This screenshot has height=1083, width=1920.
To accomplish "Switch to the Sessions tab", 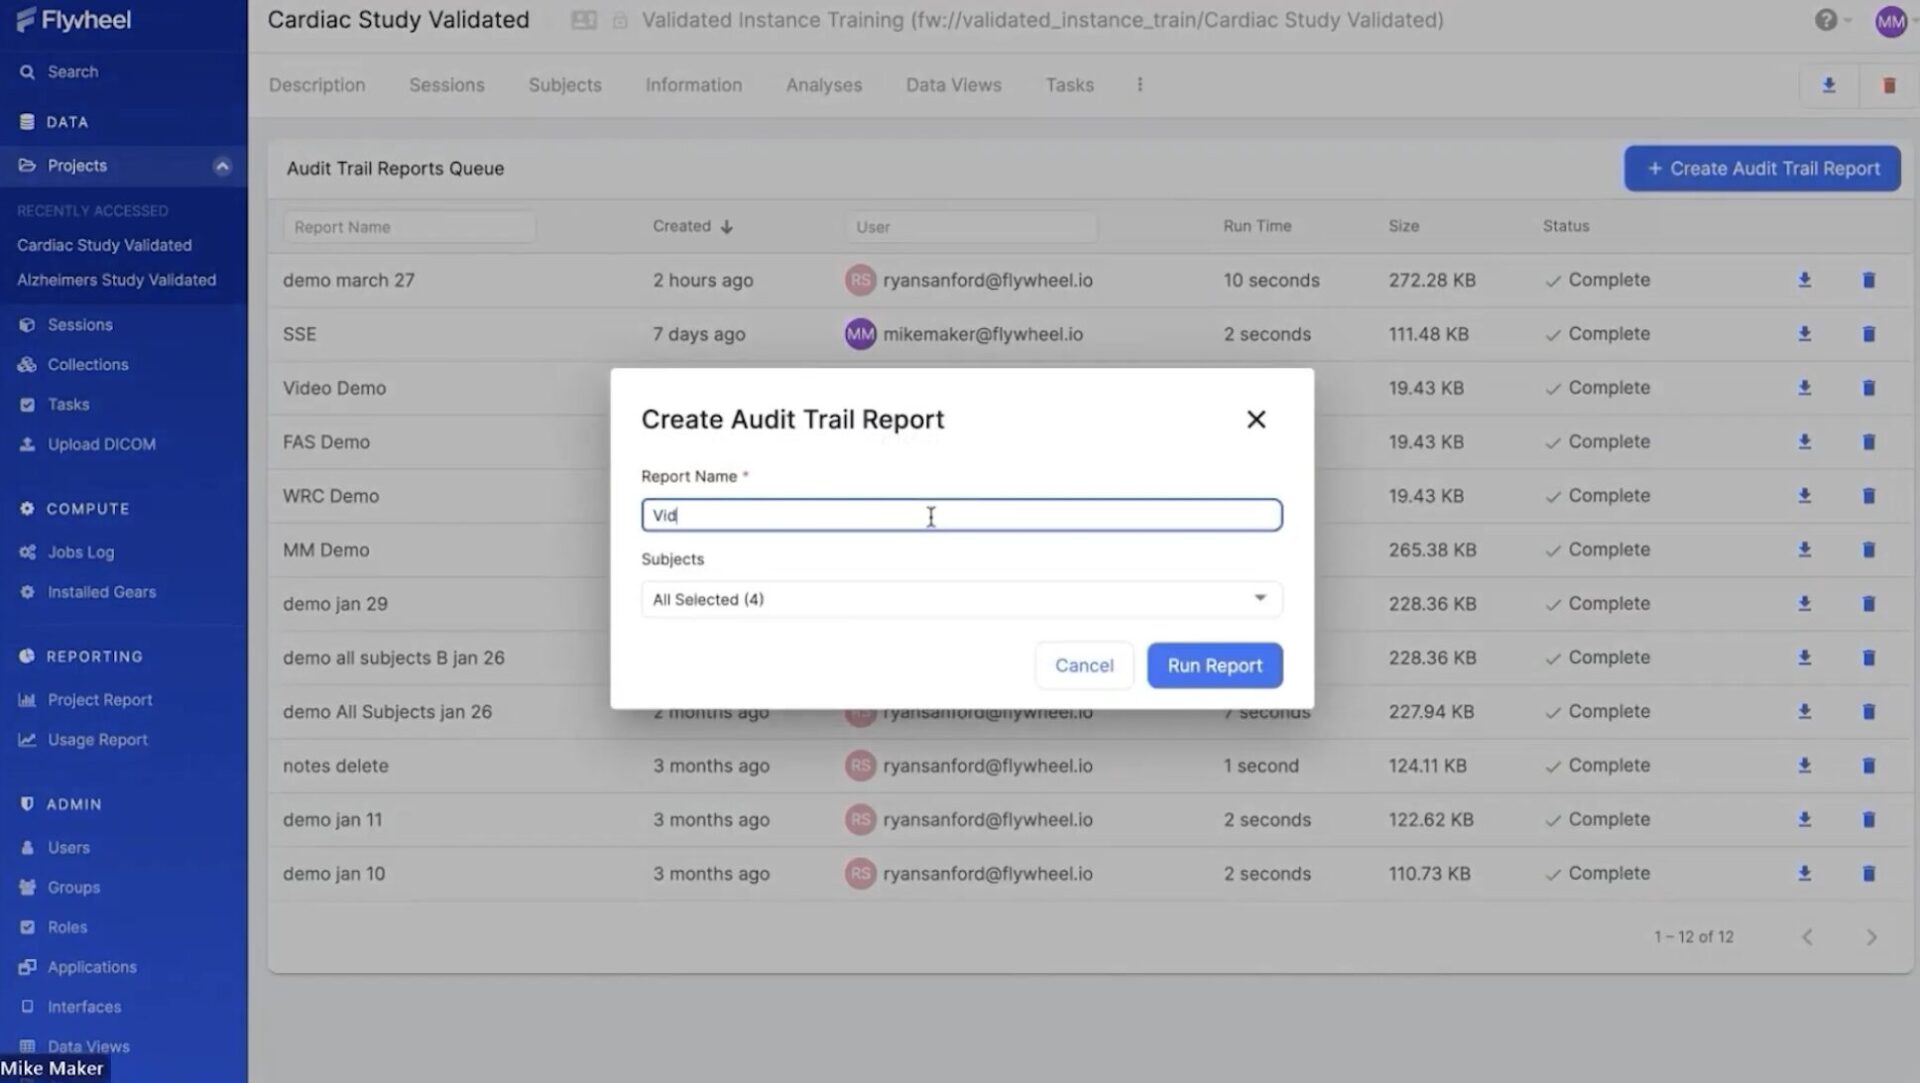I will (x=446, y=85).
